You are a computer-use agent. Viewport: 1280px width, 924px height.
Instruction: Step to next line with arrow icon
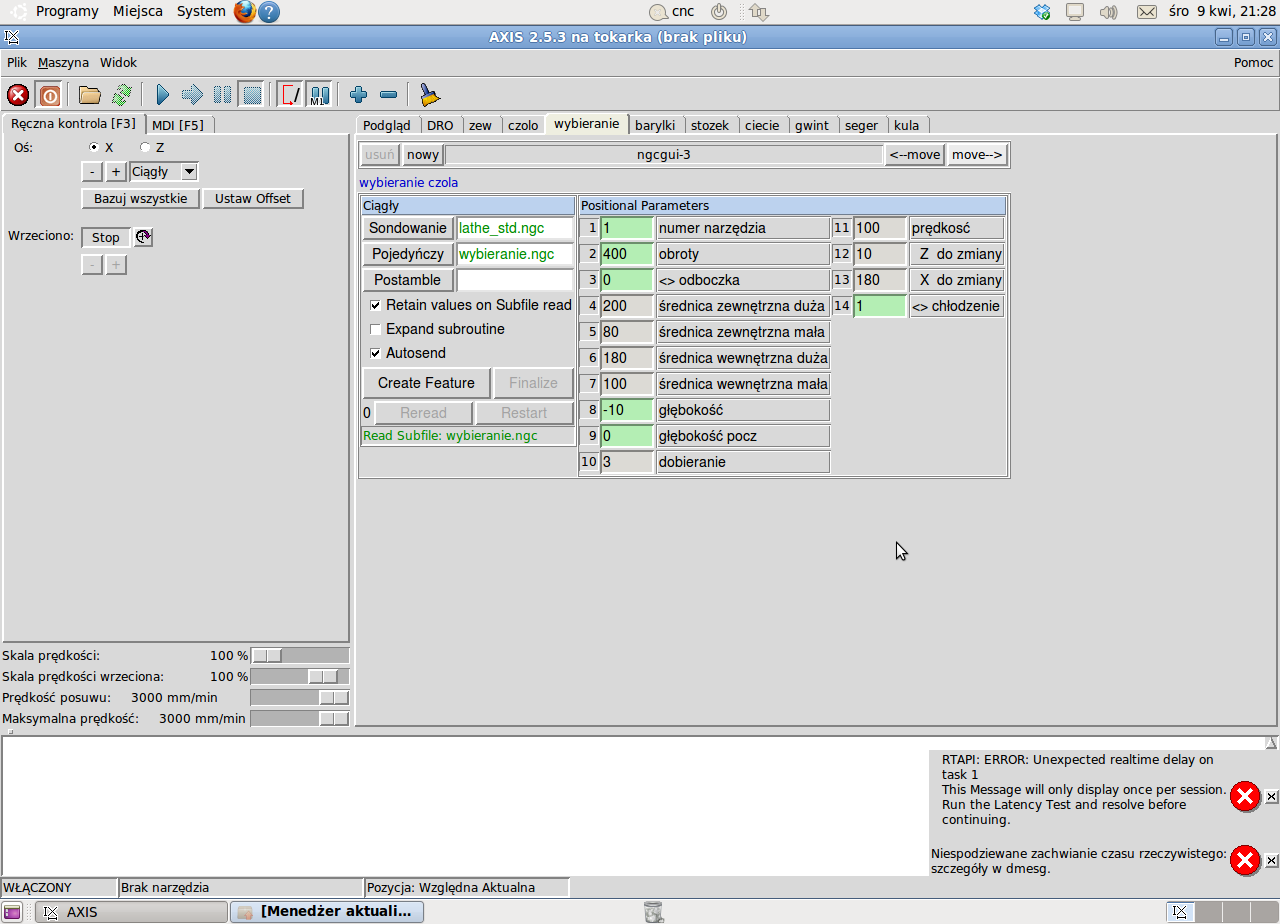(x=192, y=95)
